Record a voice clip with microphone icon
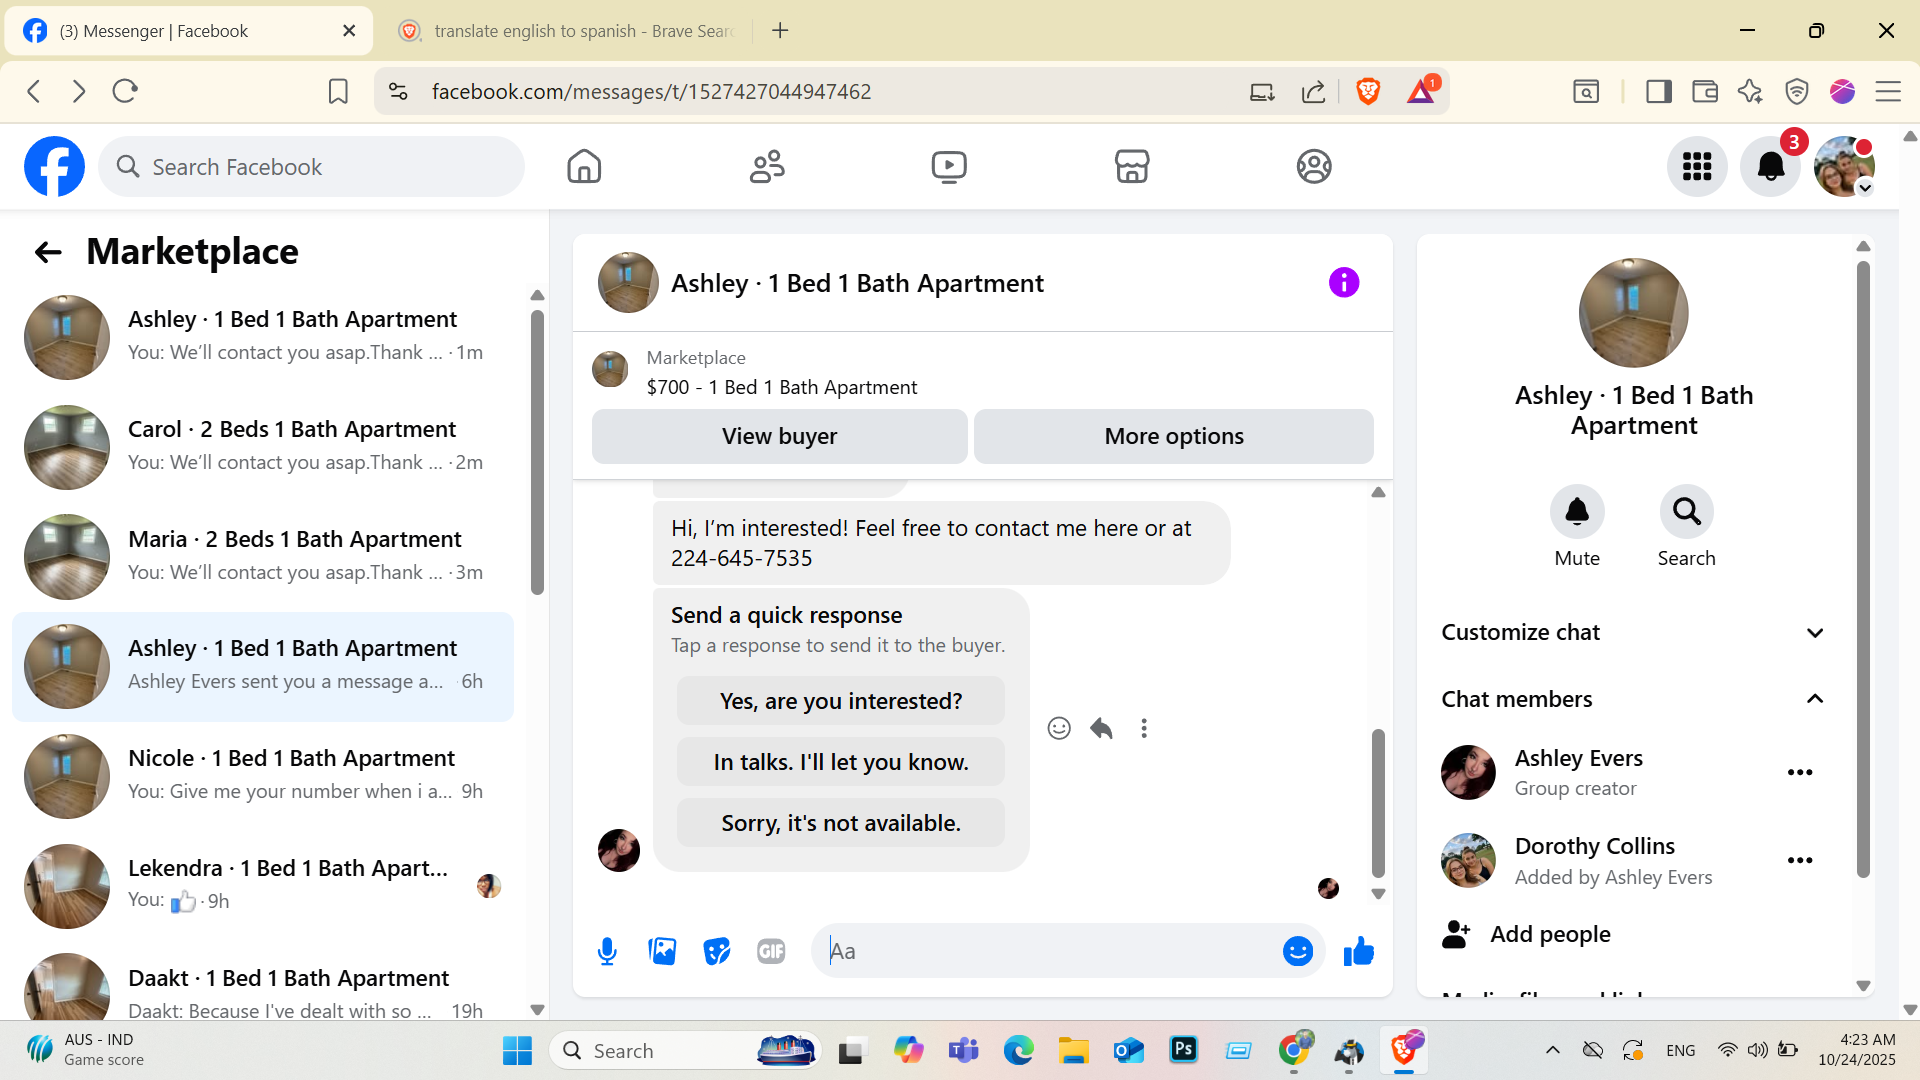1920x1080 pixels. pos(607,951)
